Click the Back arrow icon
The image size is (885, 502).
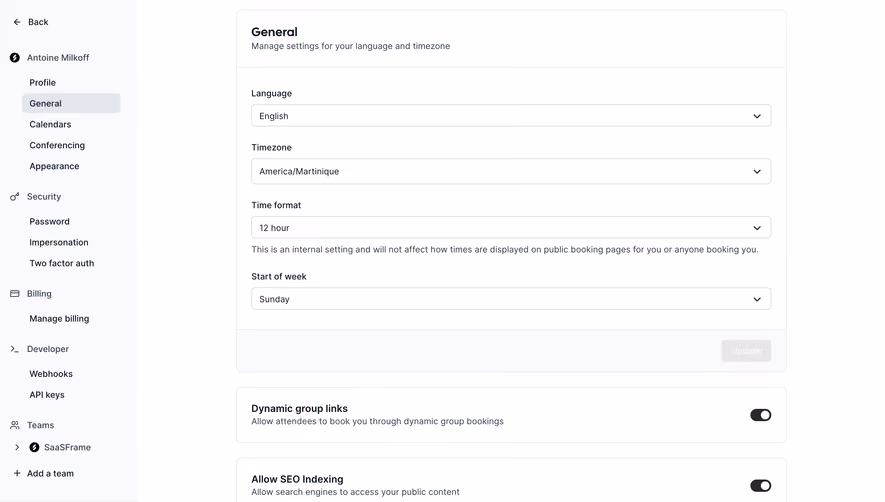point(17,22)
